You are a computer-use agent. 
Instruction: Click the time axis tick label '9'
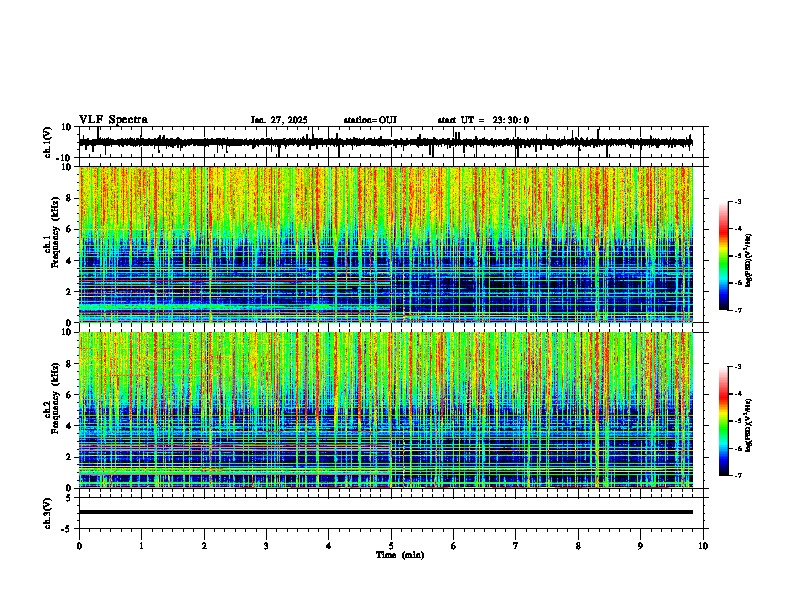tap(640, 546)
